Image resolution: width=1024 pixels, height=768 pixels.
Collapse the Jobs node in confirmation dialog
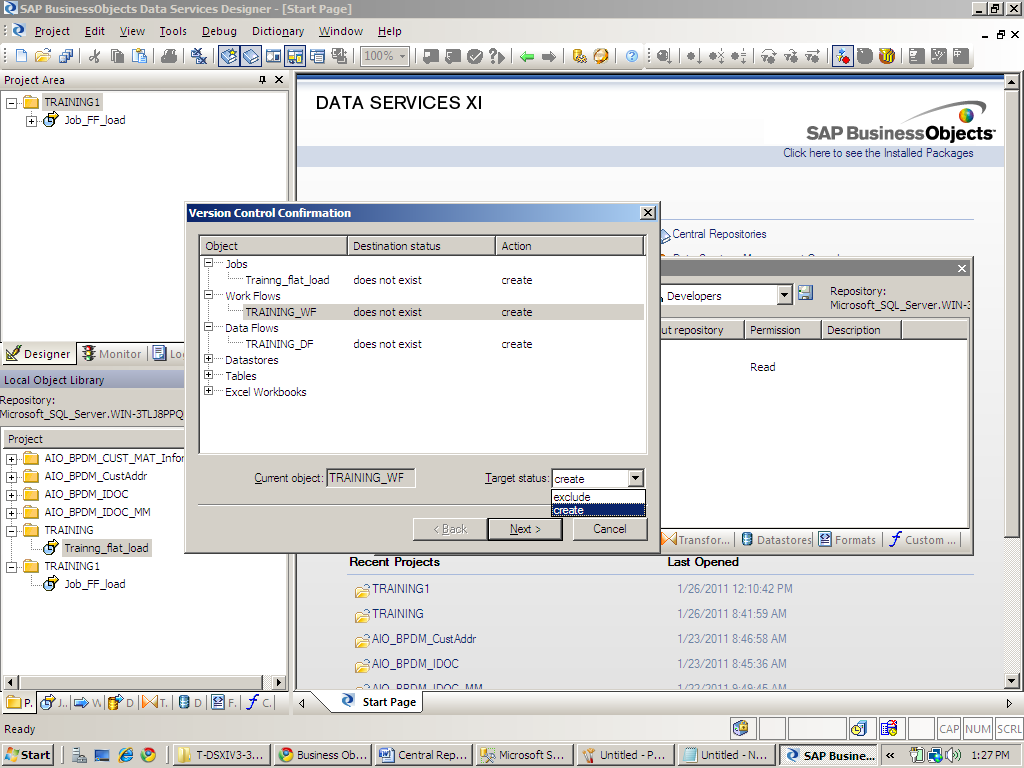(208, 263)
